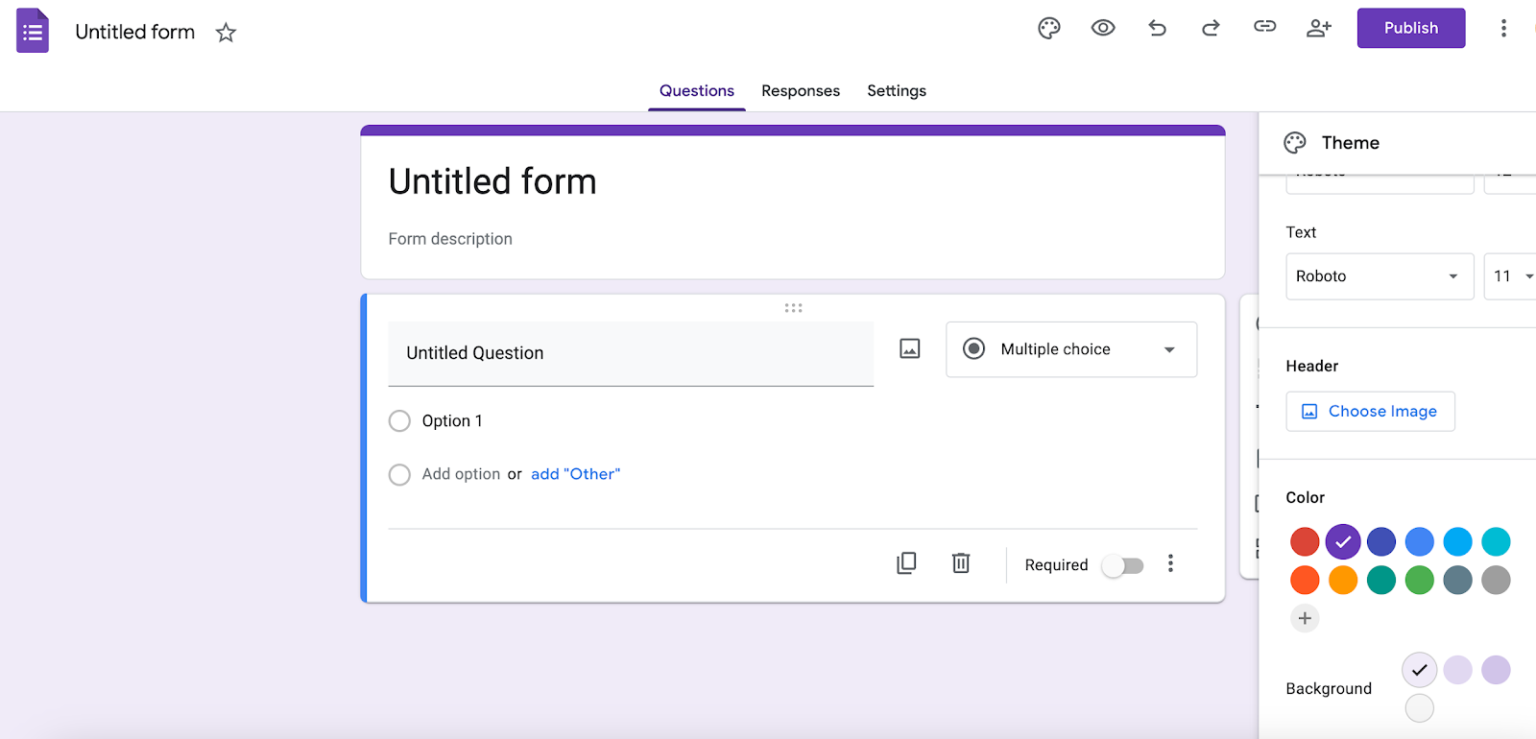Image resolution: width=1536 pixels, height=739 pixels.
Task: Preview the form with the eye icon
Action: click(1103, 28)
